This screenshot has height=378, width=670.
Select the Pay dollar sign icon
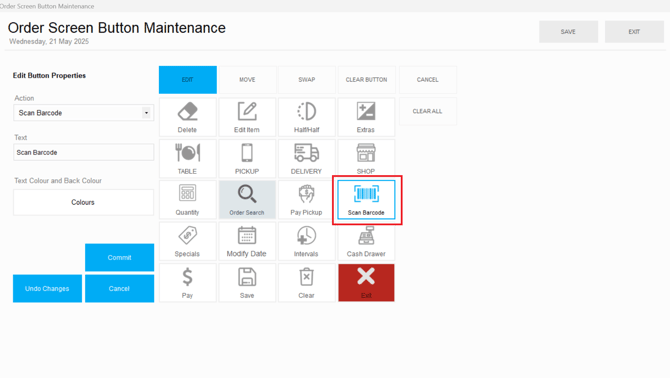pos(188,282)
